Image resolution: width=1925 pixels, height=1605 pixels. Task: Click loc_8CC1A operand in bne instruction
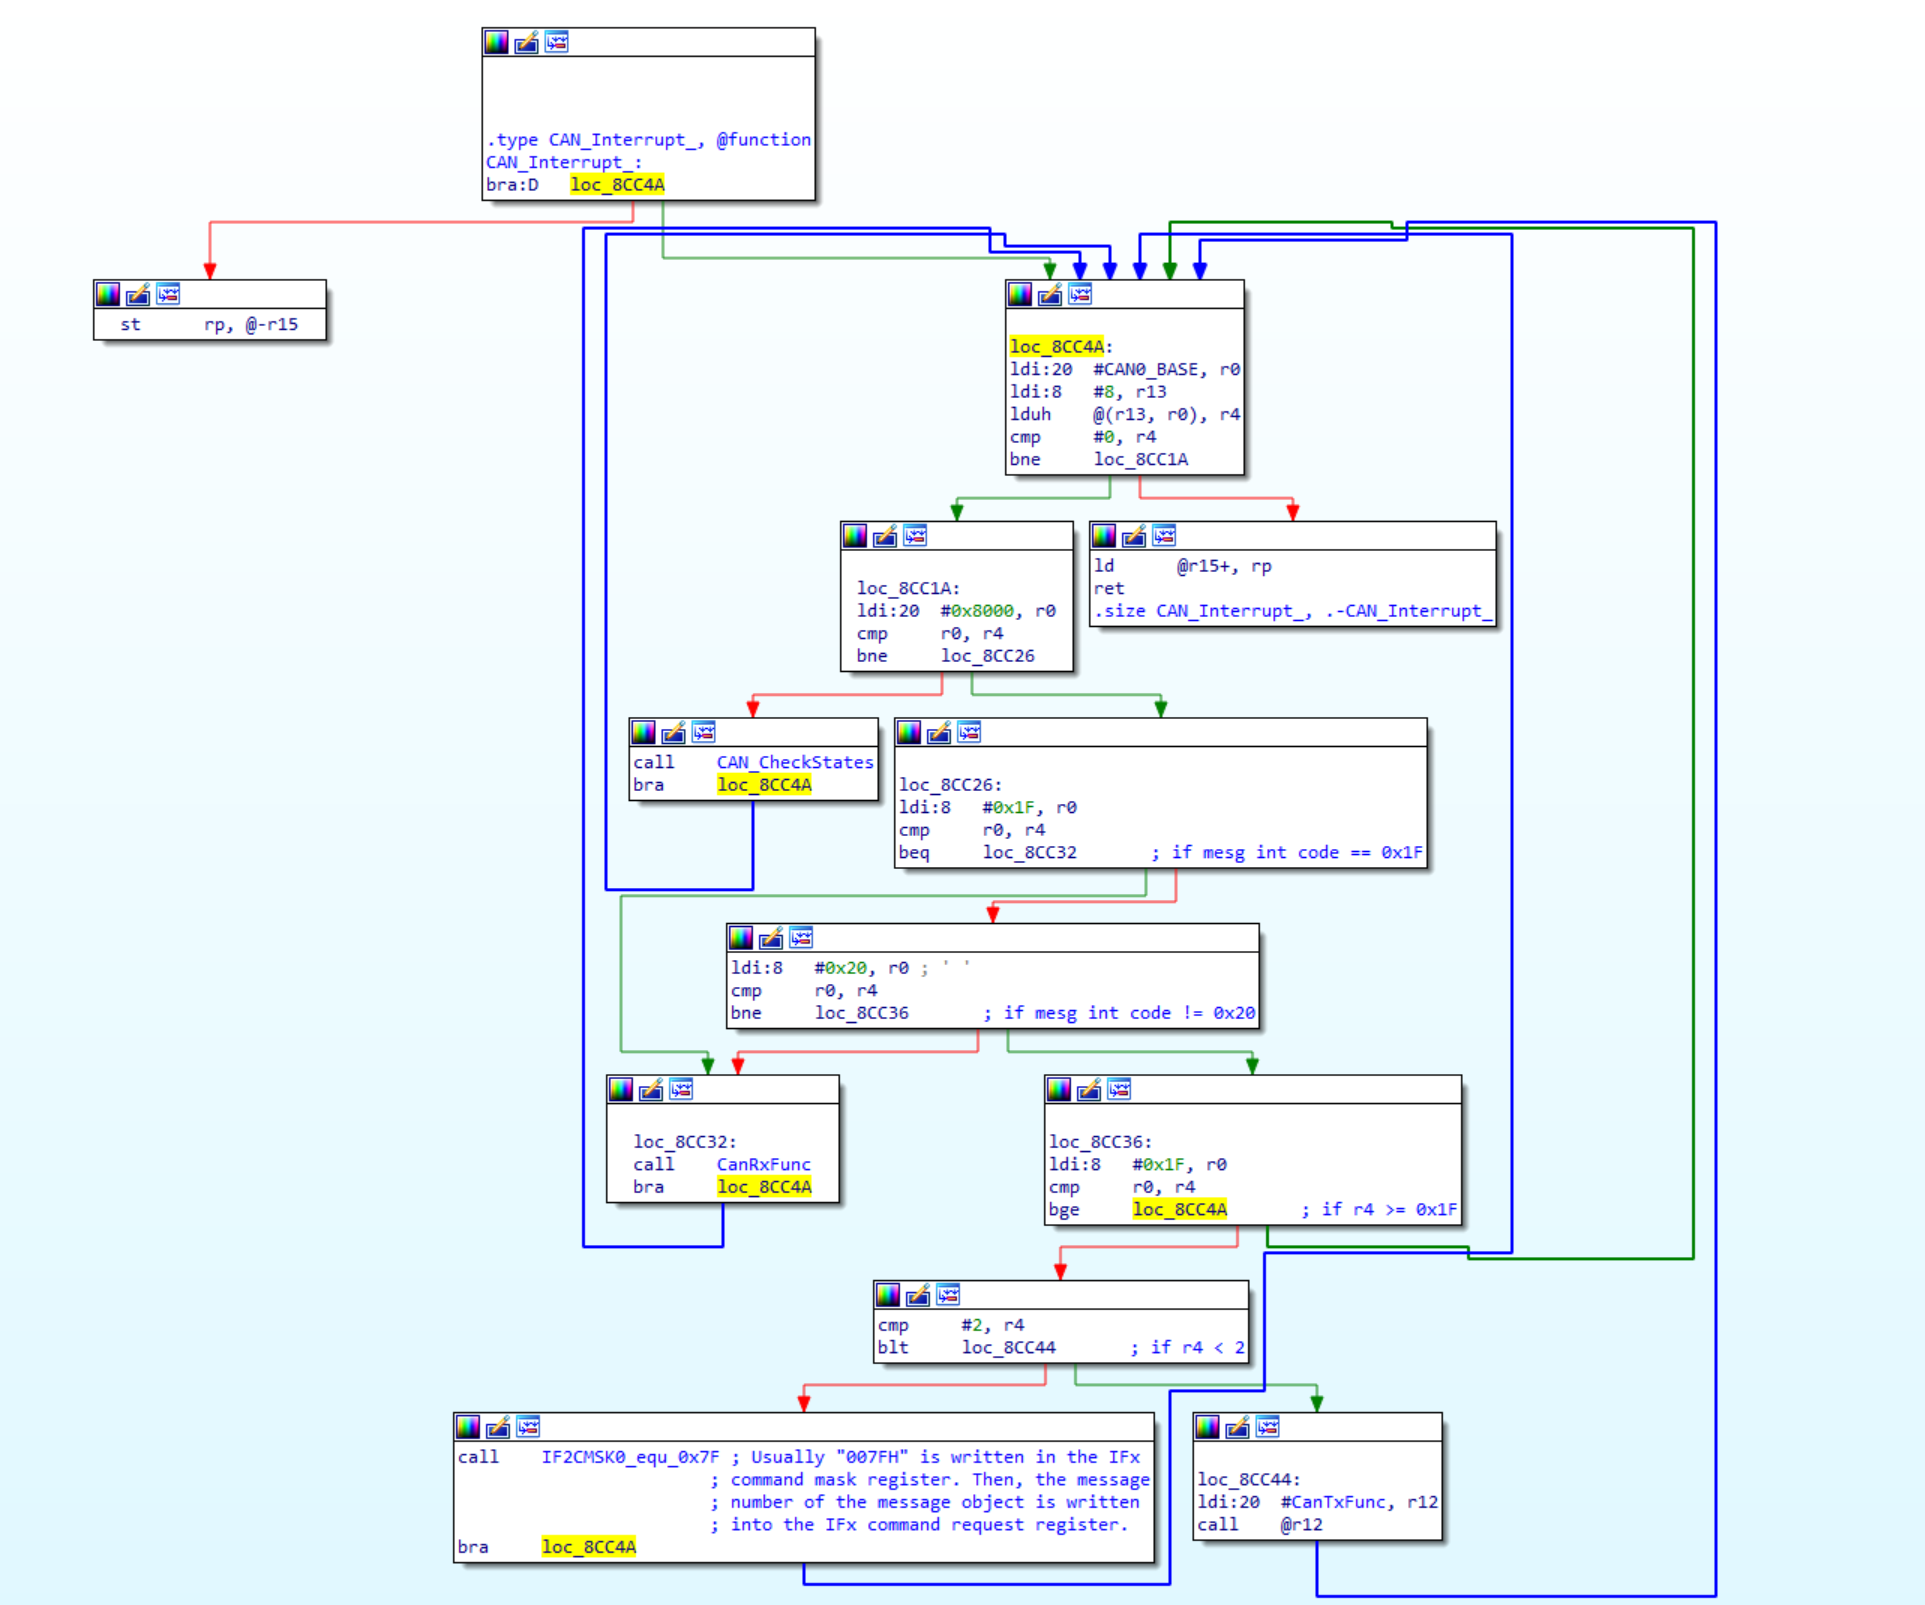1140,459
